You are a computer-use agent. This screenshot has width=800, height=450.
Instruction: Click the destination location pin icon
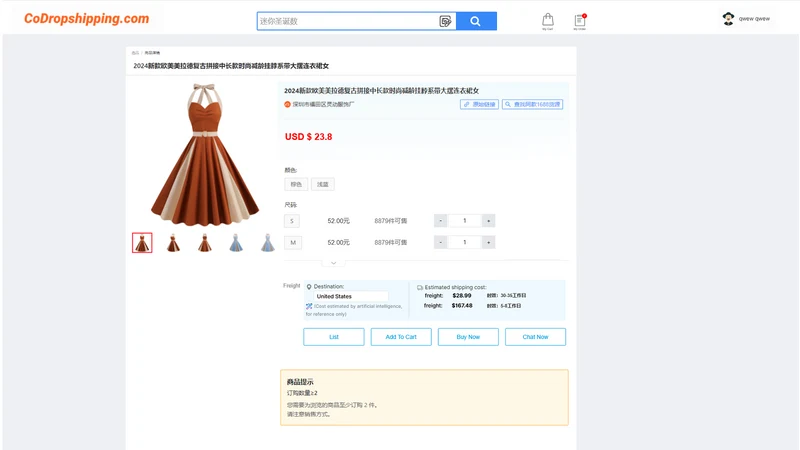point(309,287)
